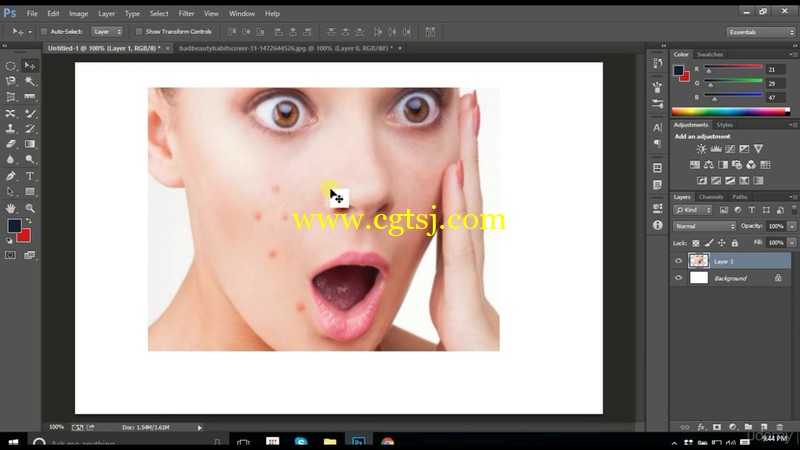The image size is (800, 450).
Task: Open the Essentials workspace dropdown
Action: [x=761, y=32]
